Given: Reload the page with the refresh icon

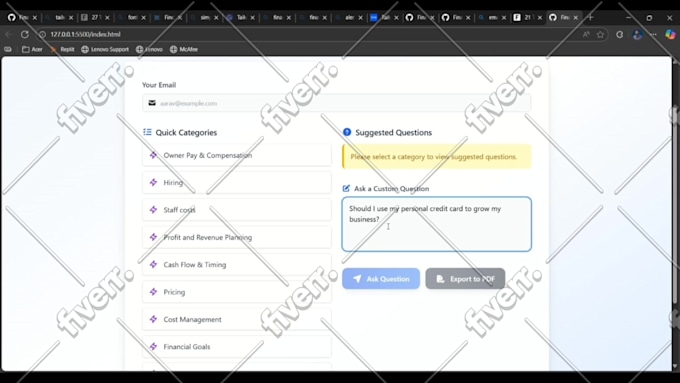Looking at the screenshot, I should 25,34.
